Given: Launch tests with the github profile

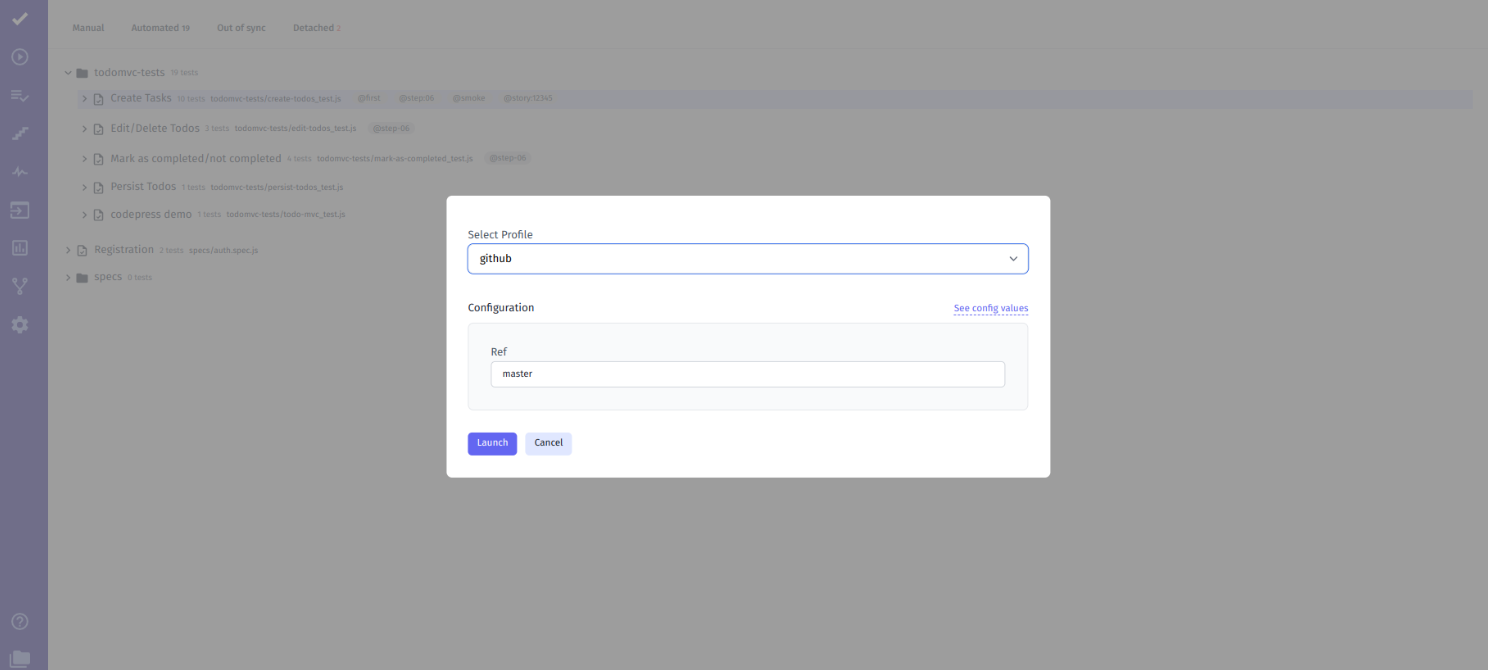Looking at the screenshot, I should (491, 443).
